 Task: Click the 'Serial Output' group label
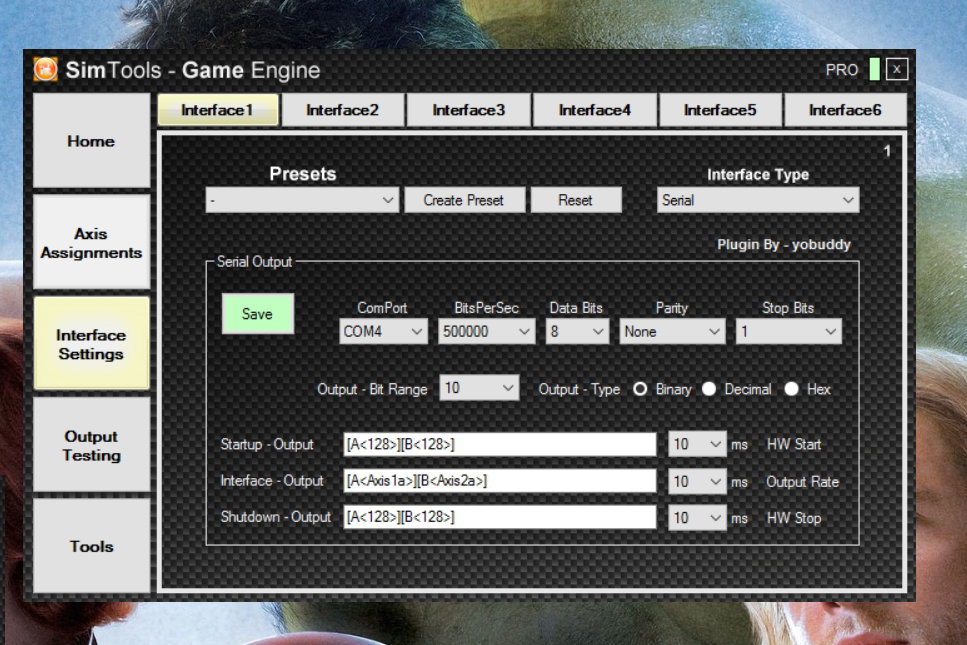[x=254, y=261]
